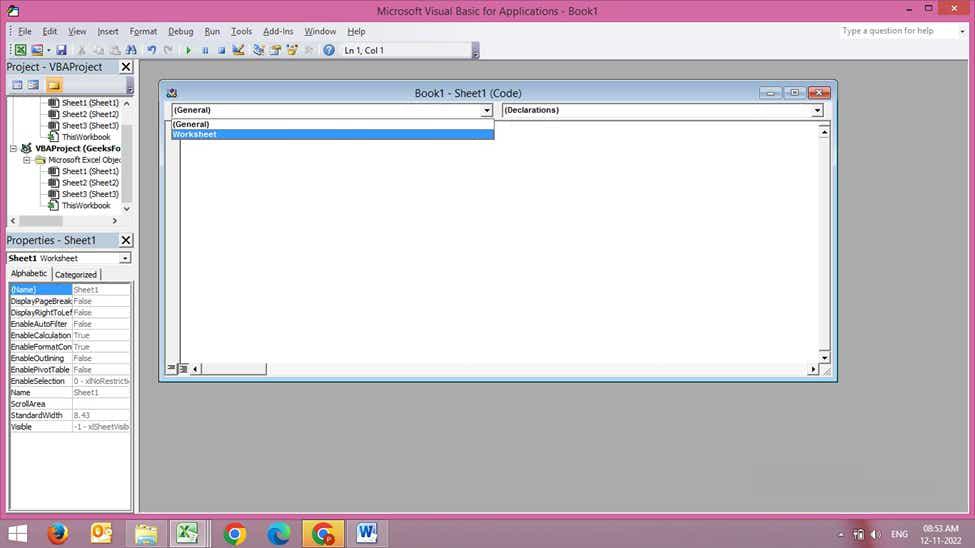Open the Insert menu
The height and width of the screenshot is (548, 975).
click(108, 31)
